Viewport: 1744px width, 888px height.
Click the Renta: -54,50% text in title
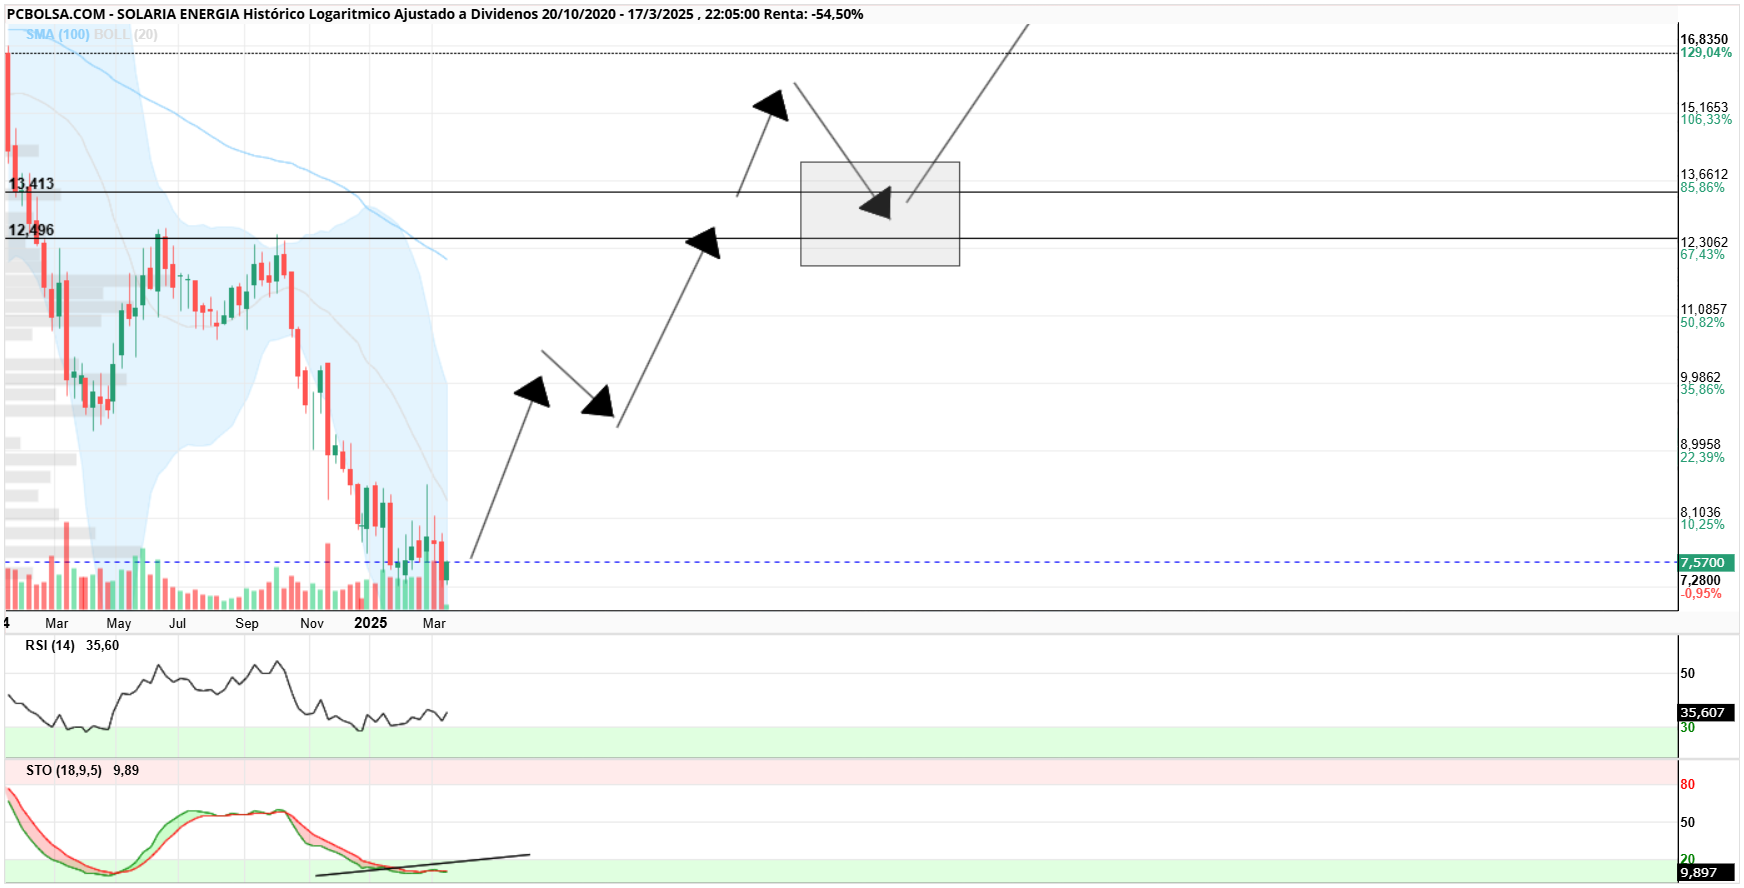814,14
